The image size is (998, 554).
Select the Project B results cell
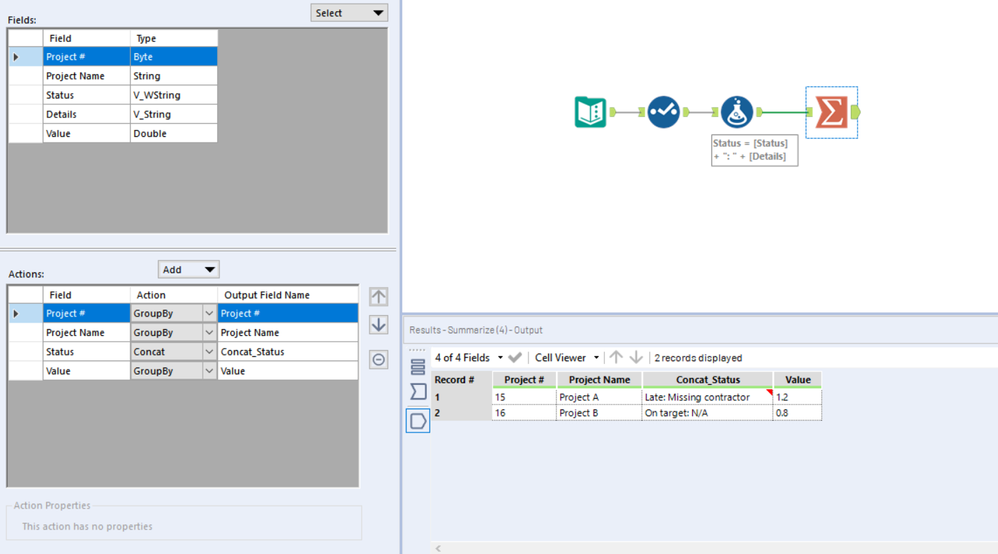(599, 413)
